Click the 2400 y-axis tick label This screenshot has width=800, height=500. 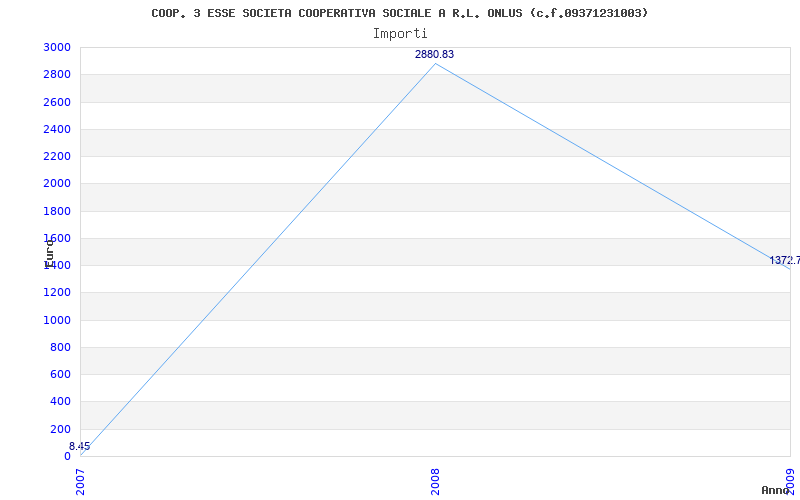57,129
